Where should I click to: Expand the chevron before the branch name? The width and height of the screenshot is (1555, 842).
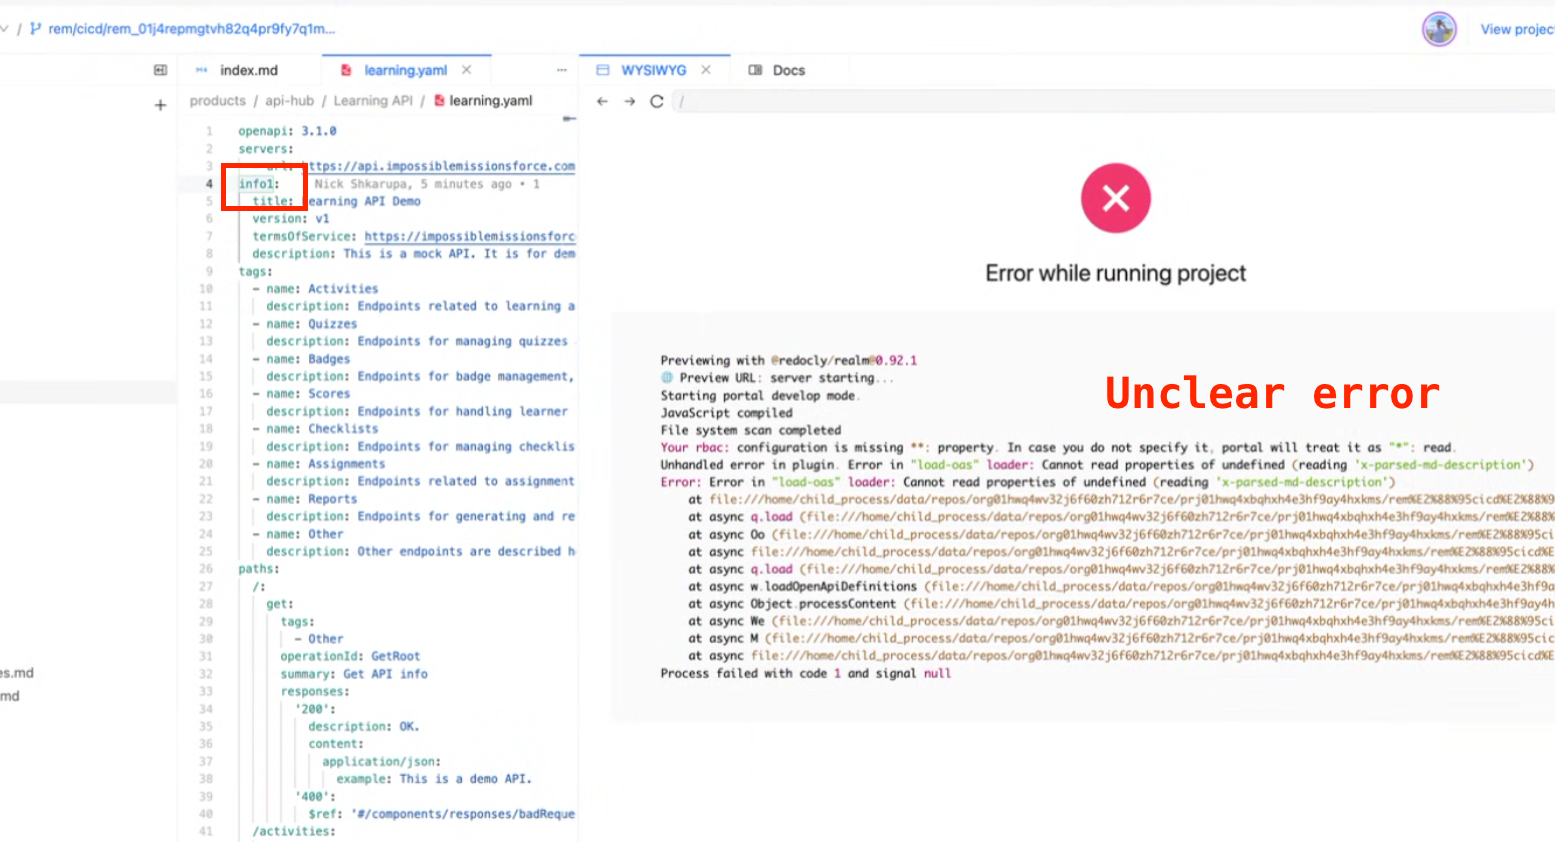pyautogui.click(x=4, y=29)
